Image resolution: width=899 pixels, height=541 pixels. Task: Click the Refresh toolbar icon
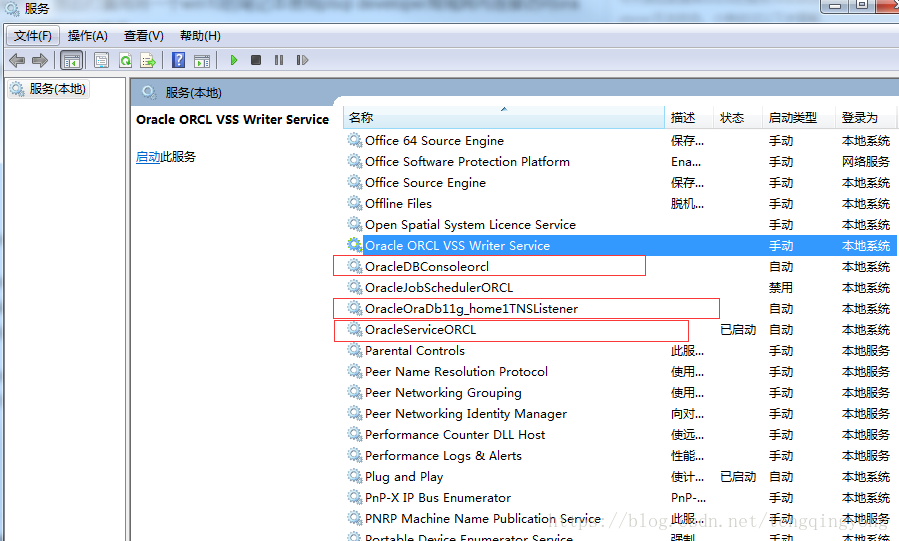[x=125, y=60]
